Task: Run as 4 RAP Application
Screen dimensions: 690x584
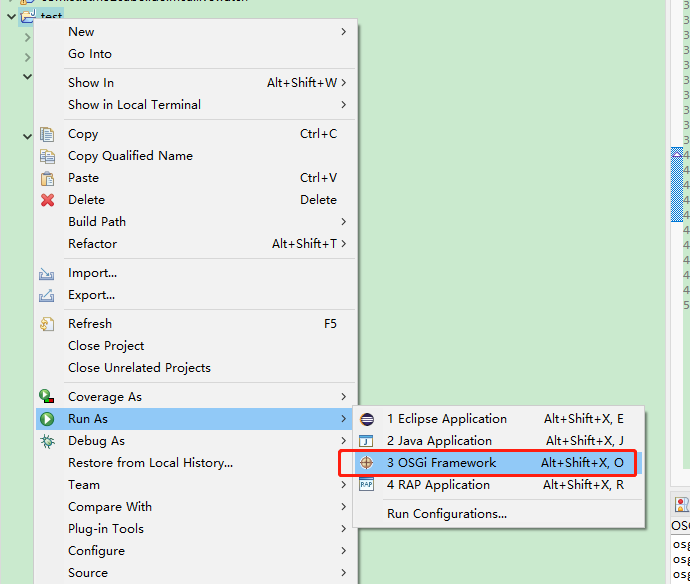Action: (499, 485)
